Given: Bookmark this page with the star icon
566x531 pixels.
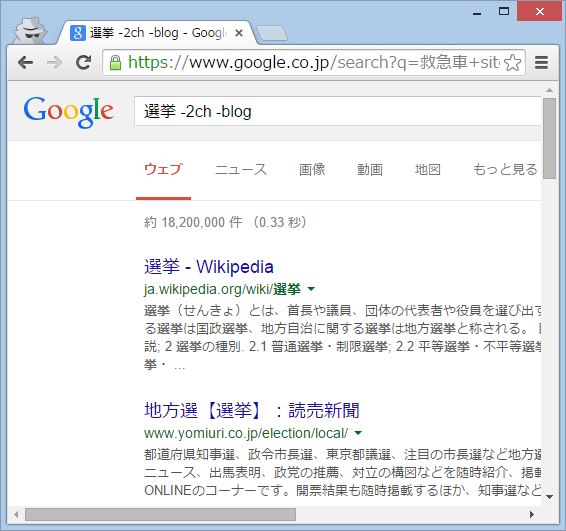Looking at the screenshot, I should (x=513, y=63).
